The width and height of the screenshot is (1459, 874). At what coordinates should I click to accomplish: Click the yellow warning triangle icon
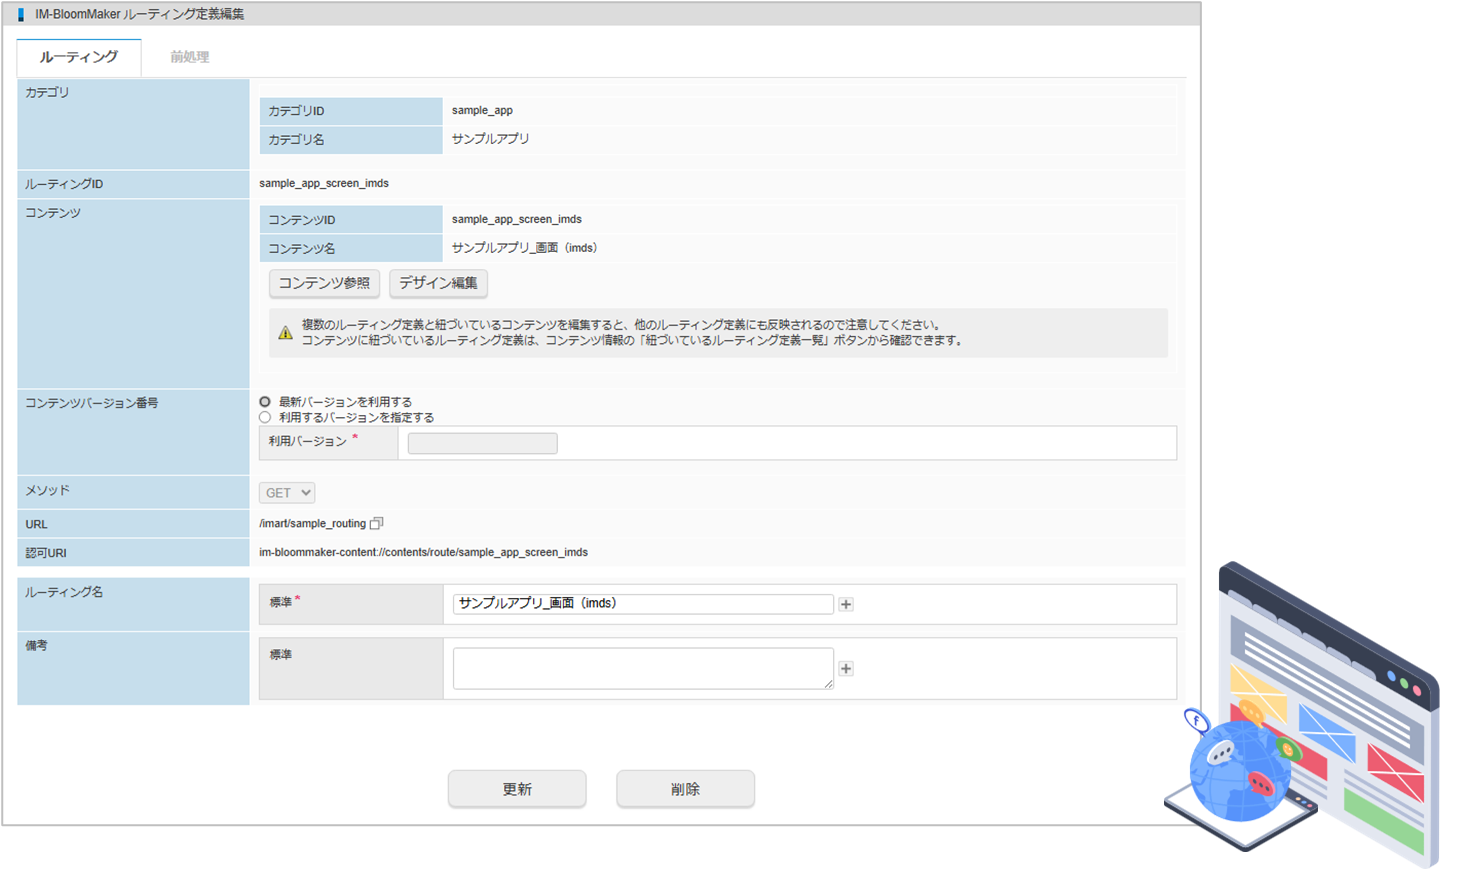(x=286, y=333)
